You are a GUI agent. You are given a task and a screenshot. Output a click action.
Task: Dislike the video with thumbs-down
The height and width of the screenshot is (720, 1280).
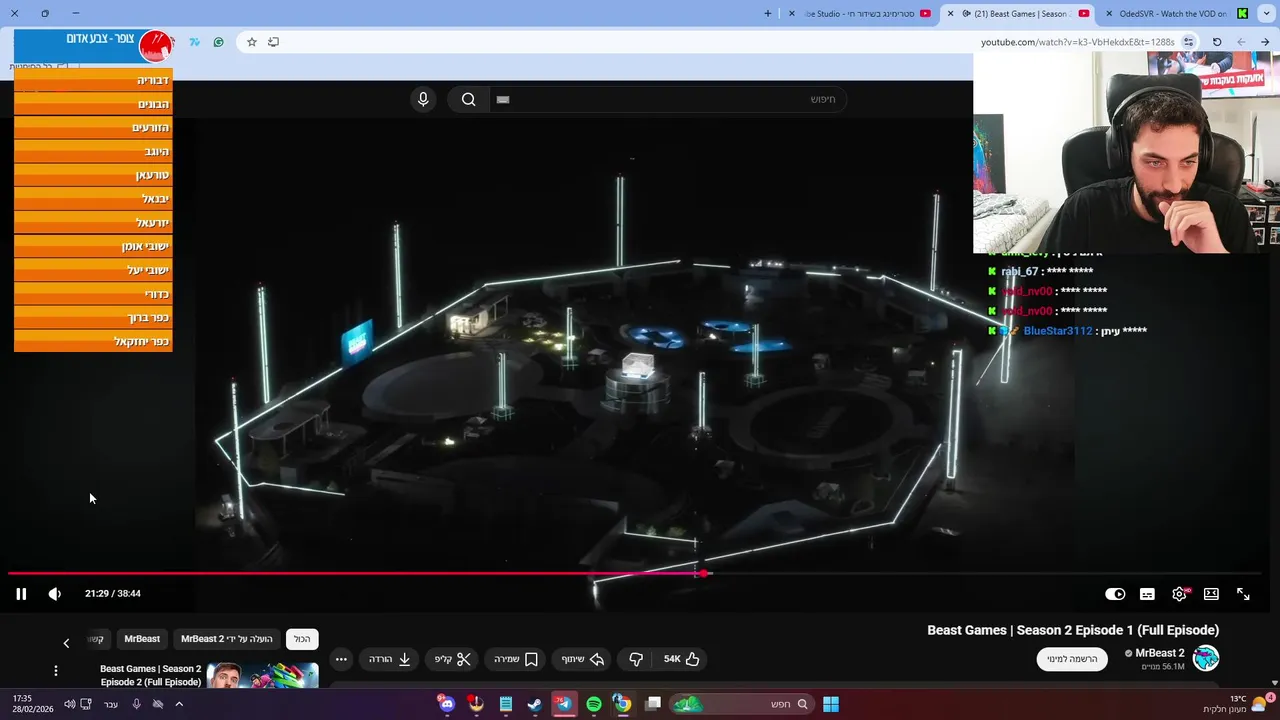[635, 659]
